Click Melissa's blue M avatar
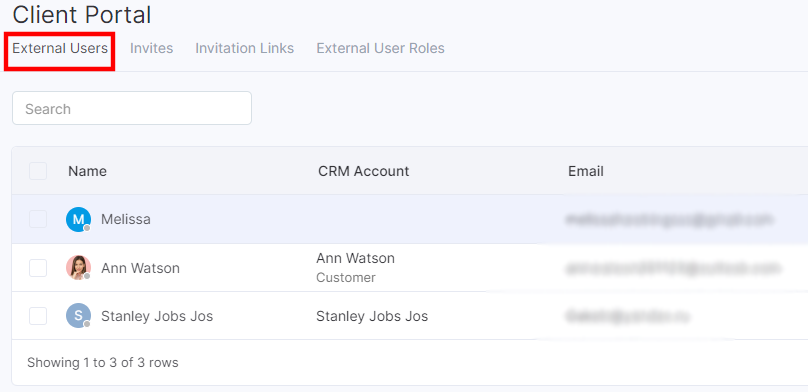The image size is (808, 392). (x=78, y=219)
